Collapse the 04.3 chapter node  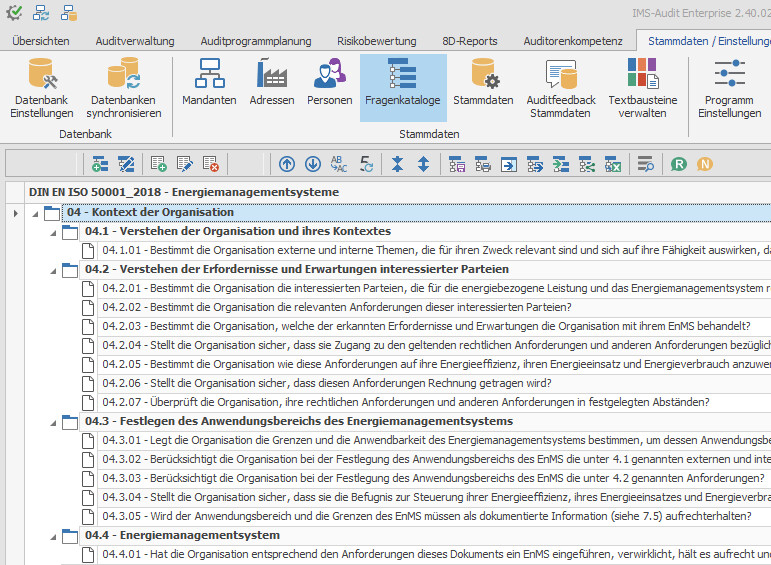point(53,423)
